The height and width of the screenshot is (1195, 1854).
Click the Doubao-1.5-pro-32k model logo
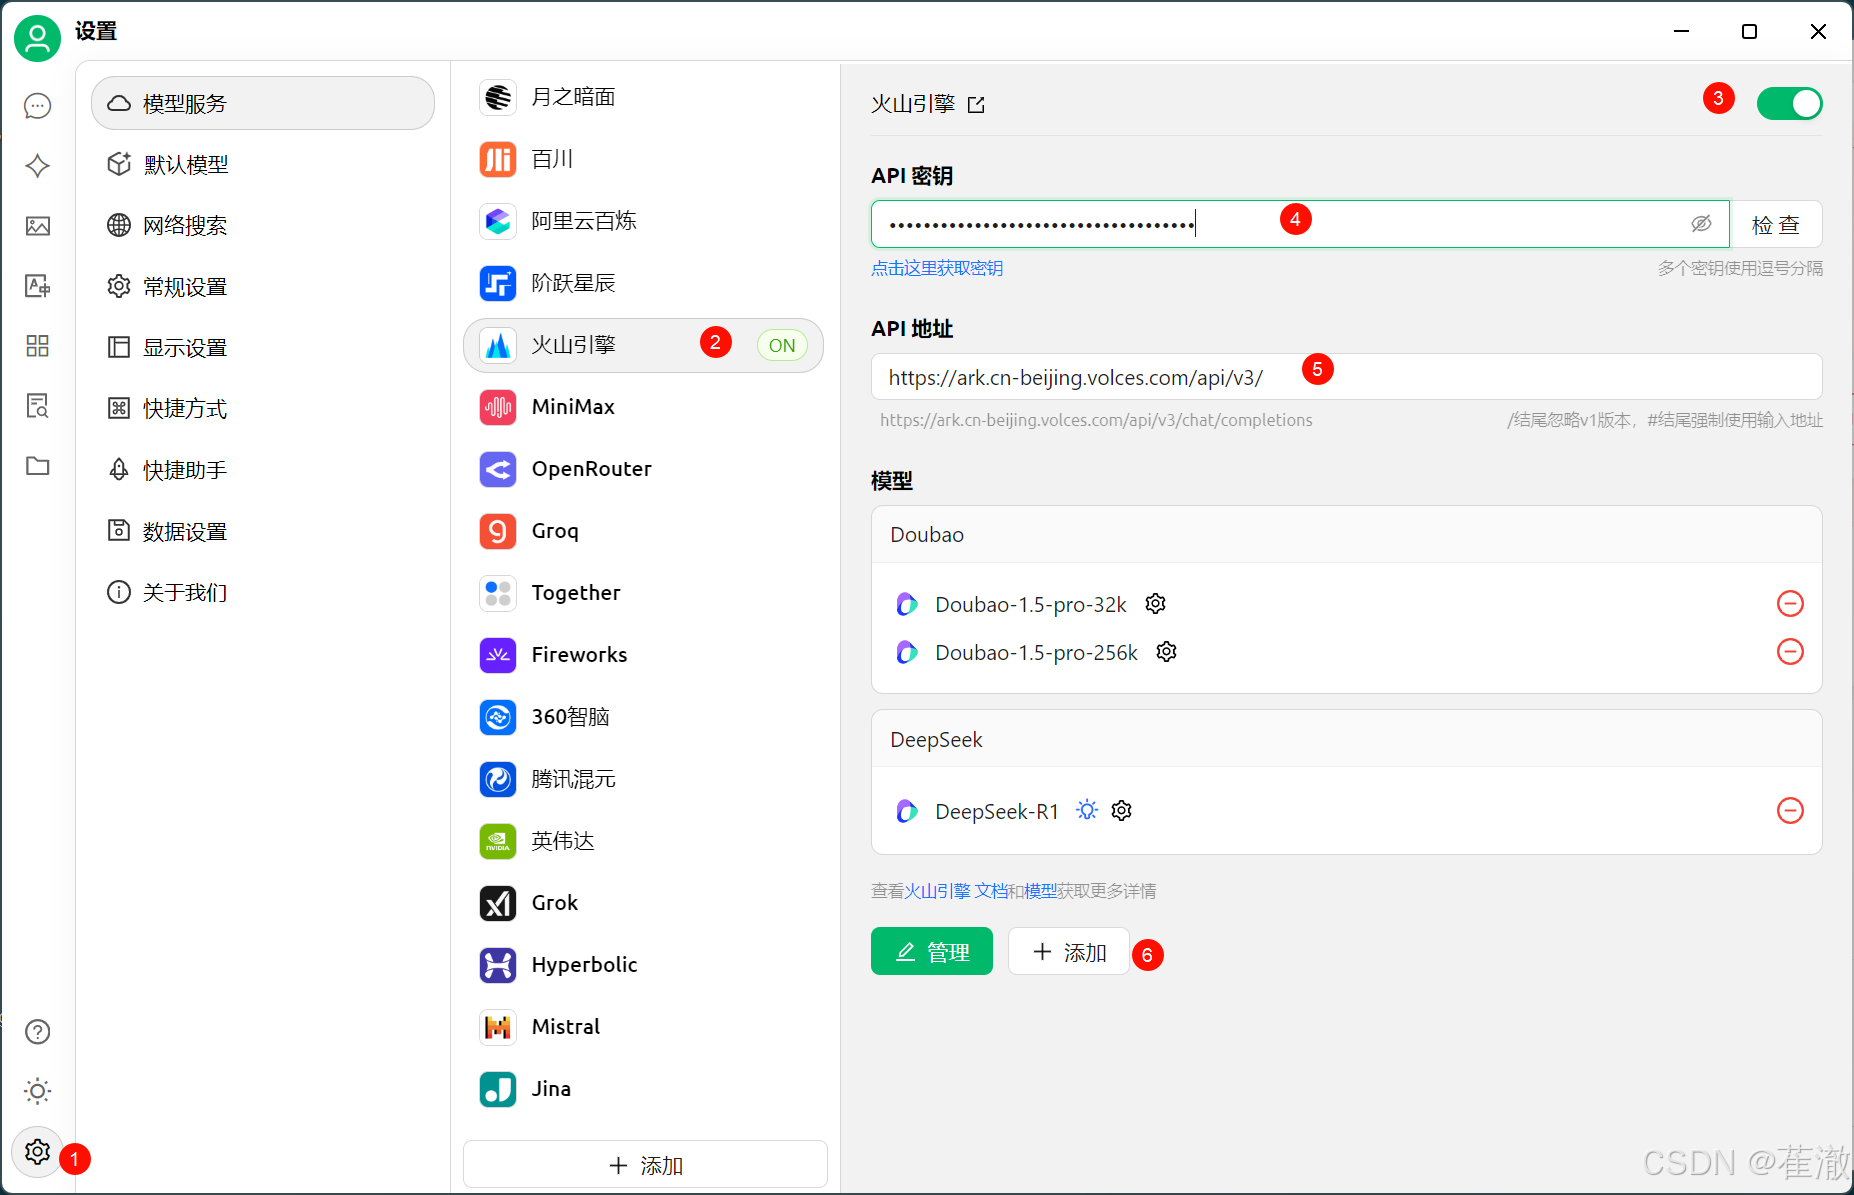click(x=907, y=604)
